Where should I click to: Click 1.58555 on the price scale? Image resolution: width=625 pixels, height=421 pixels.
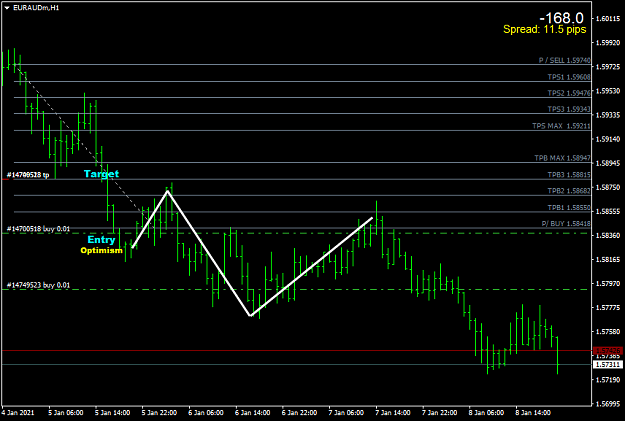[x=607, y=211]
